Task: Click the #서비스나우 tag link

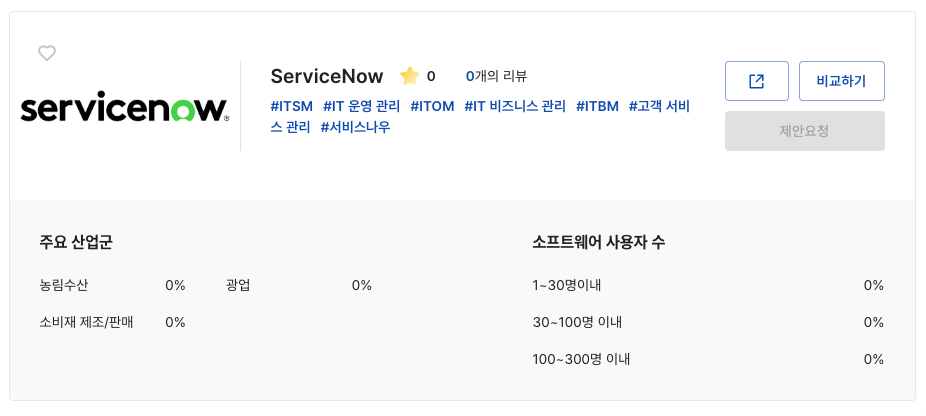Action: [x=355, y=127]
